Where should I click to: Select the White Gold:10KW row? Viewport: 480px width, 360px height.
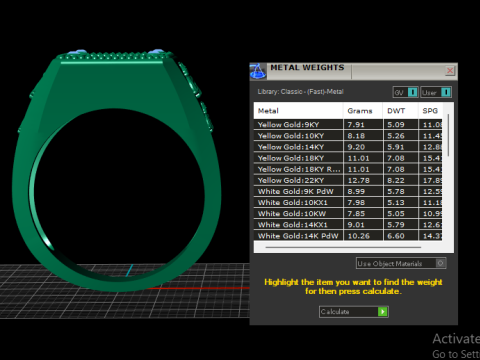348,214
